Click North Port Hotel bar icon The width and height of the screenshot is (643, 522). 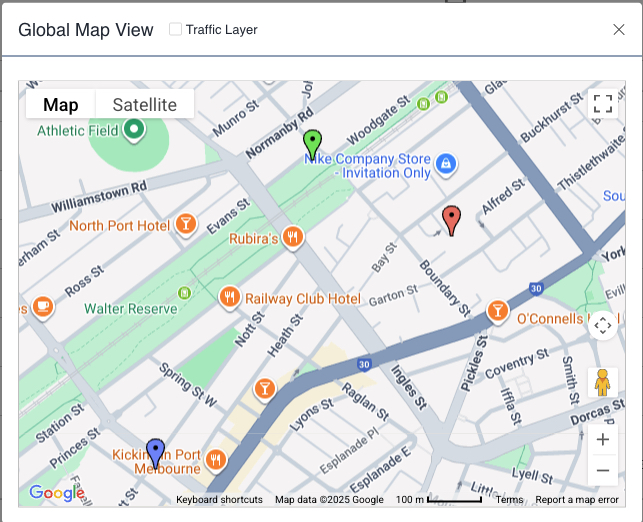coord(186,225)
